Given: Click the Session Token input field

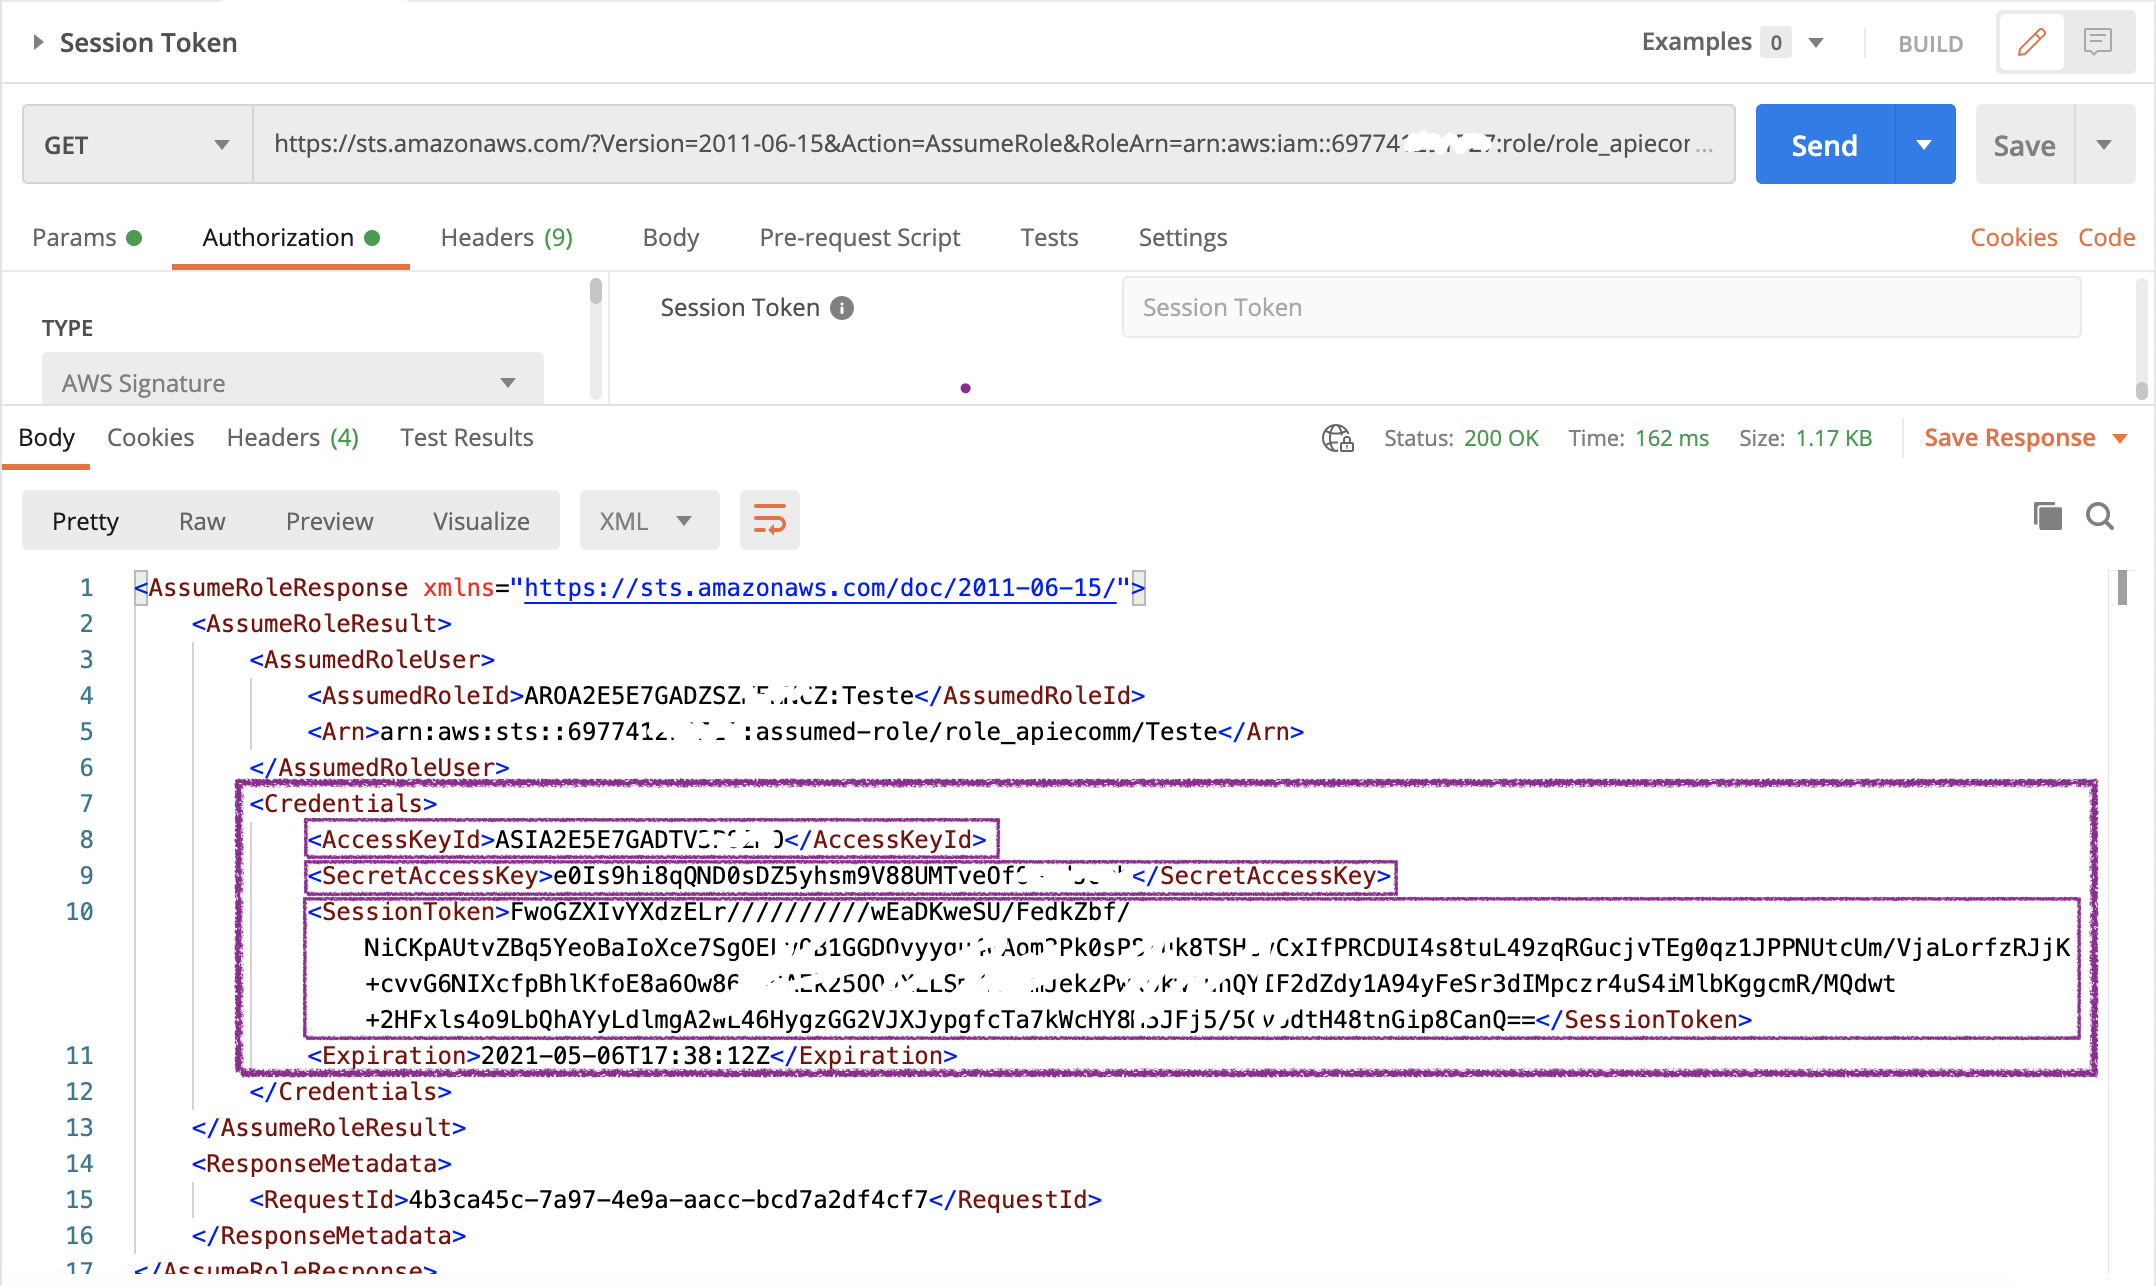Looking at the screenshot, I should 1601,308.
